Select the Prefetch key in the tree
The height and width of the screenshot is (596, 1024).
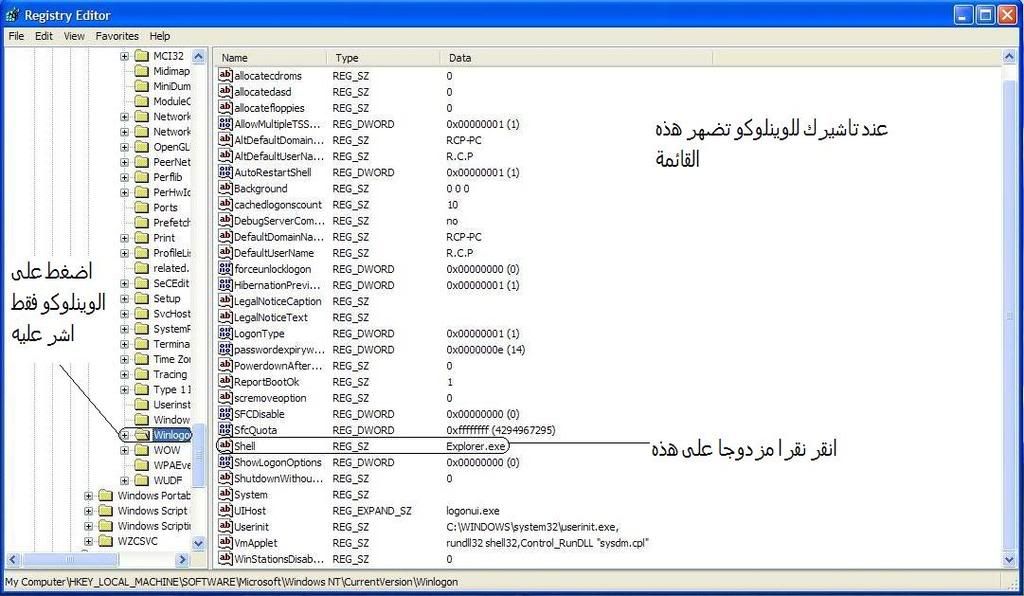(171, 223)
